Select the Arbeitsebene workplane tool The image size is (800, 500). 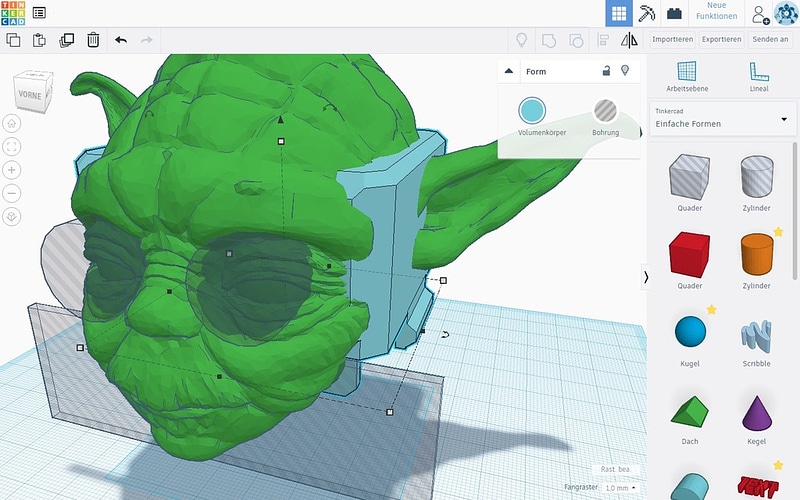(x=687, y=77)
